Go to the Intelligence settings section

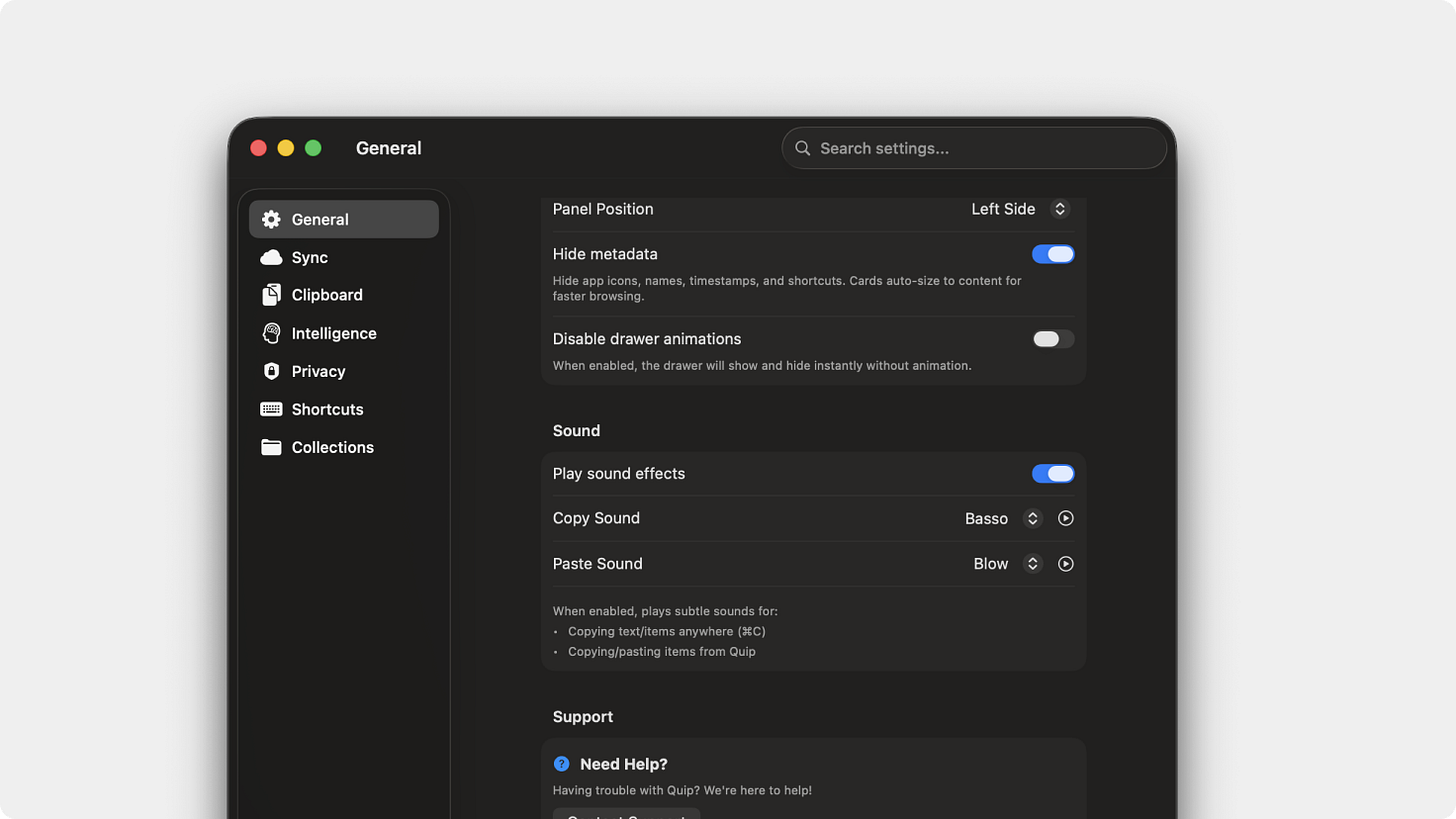344,333
